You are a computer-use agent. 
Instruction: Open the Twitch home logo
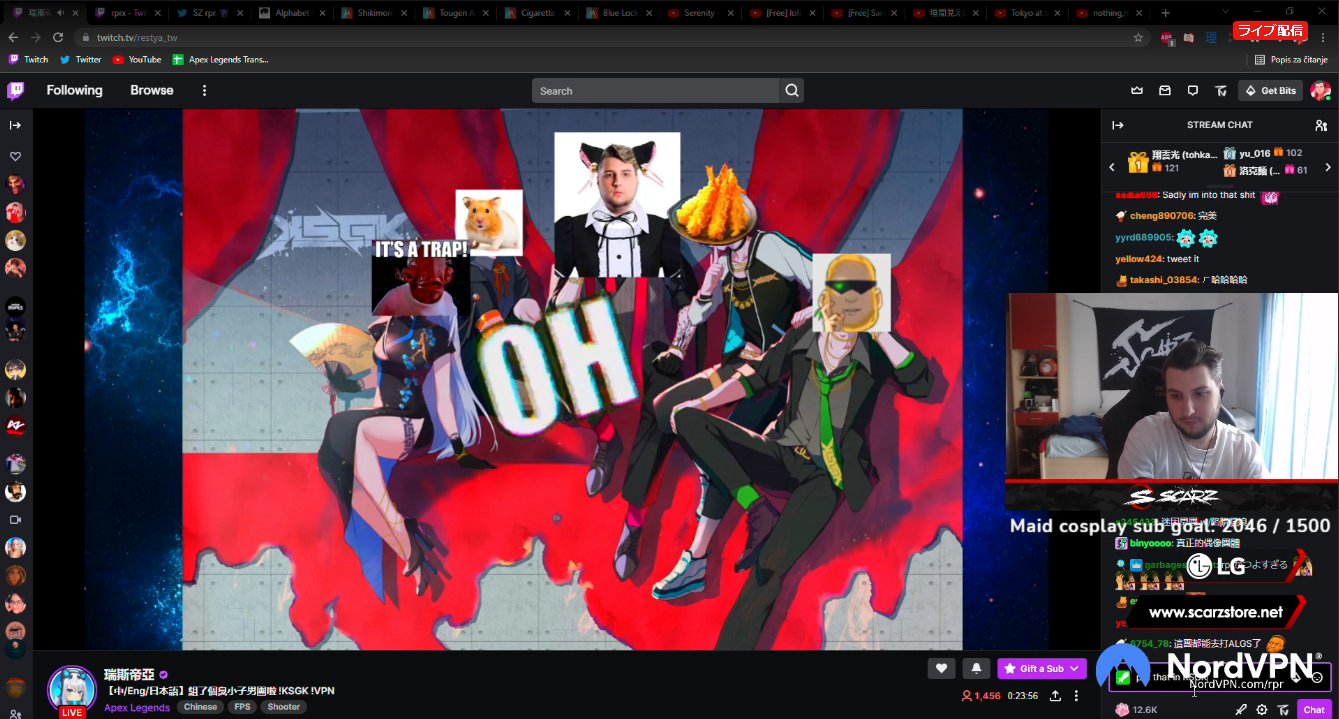coord(15,91)
